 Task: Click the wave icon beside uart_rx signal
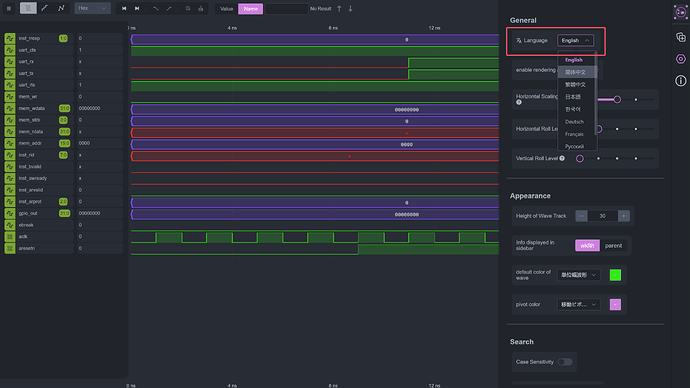click(10, 62)
